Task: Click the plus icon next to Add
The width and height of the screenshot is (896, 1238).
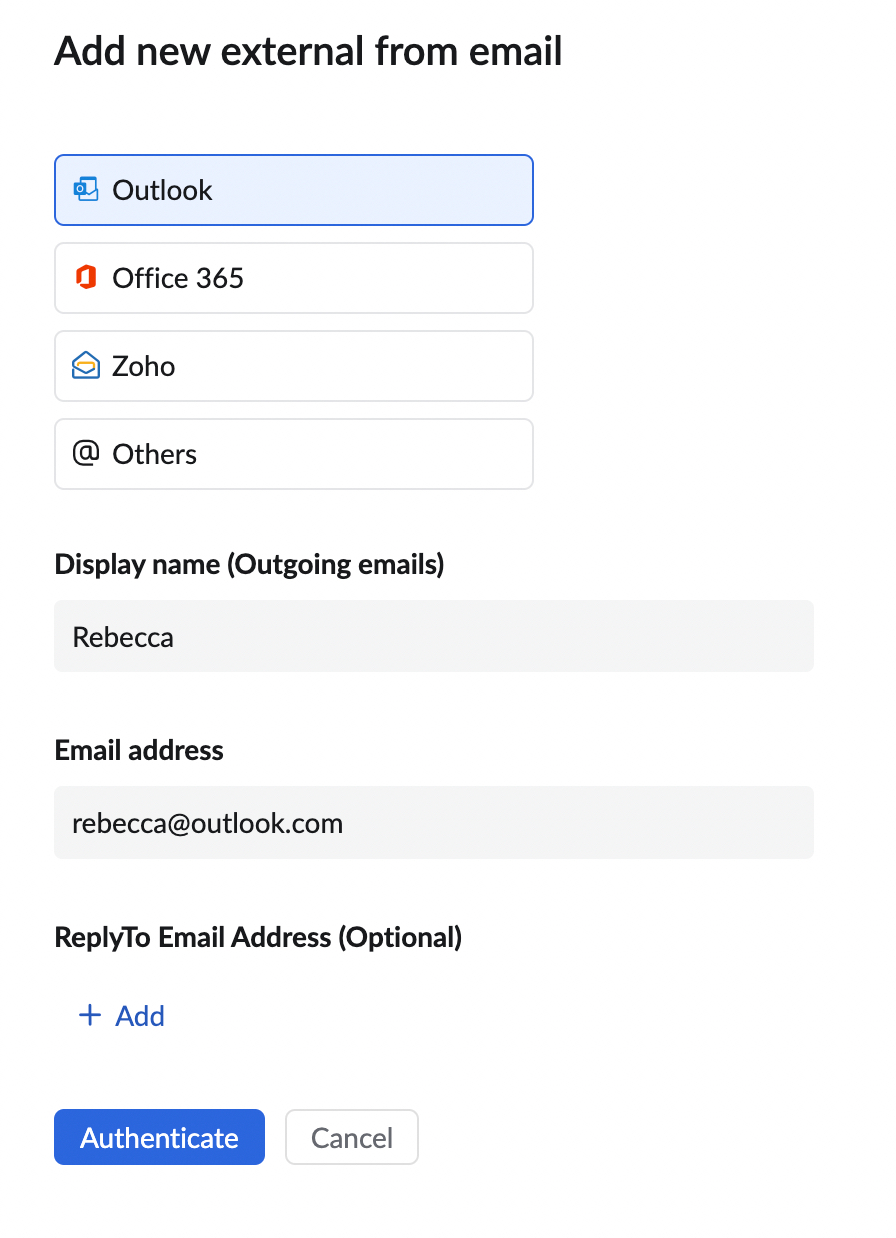Action: pyautogui.click(x=90, y=1016)
